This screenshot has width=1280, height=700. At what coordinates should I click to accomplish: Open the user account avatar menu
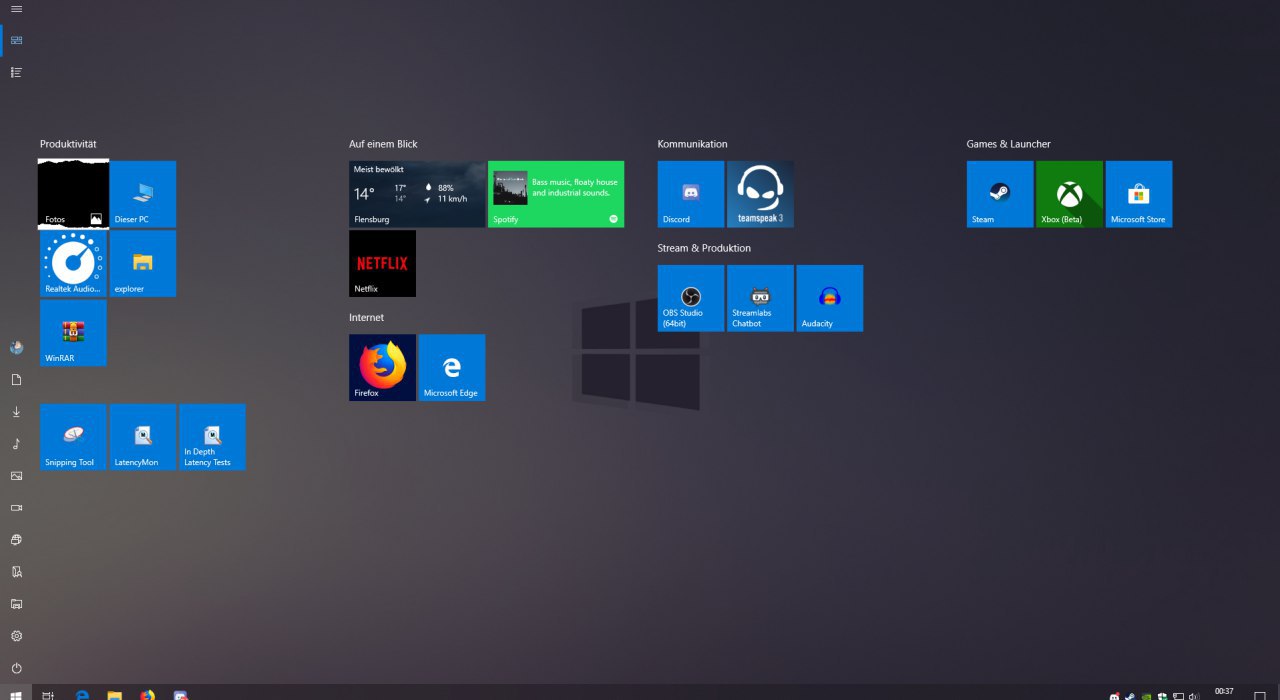pyautogui.click(x=16, y=348)
